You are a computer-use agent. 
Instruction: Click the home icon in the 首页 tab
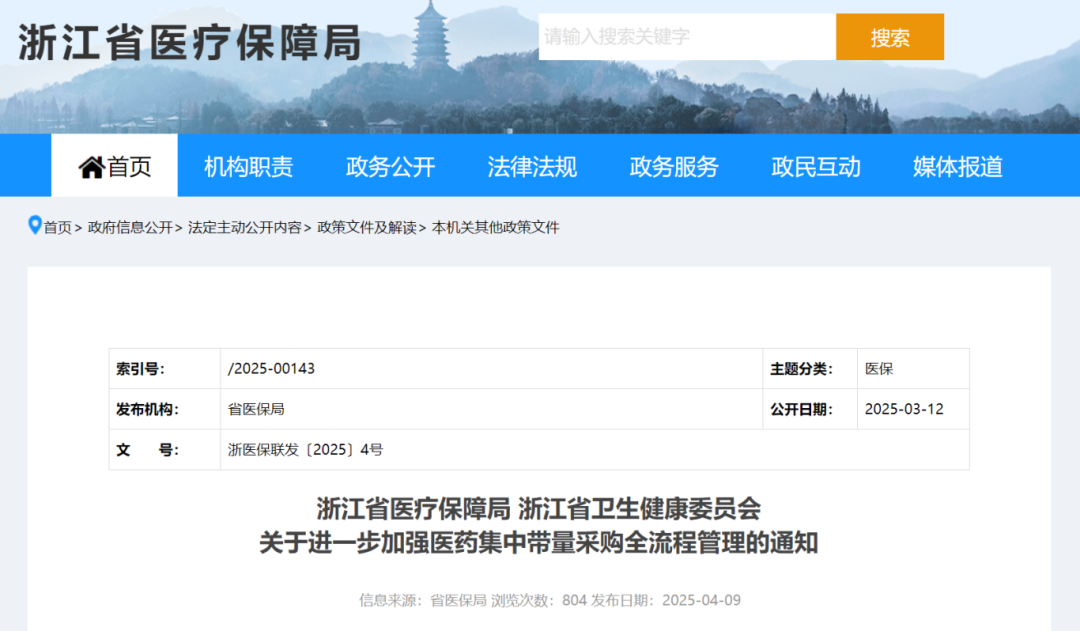(92, 167)
